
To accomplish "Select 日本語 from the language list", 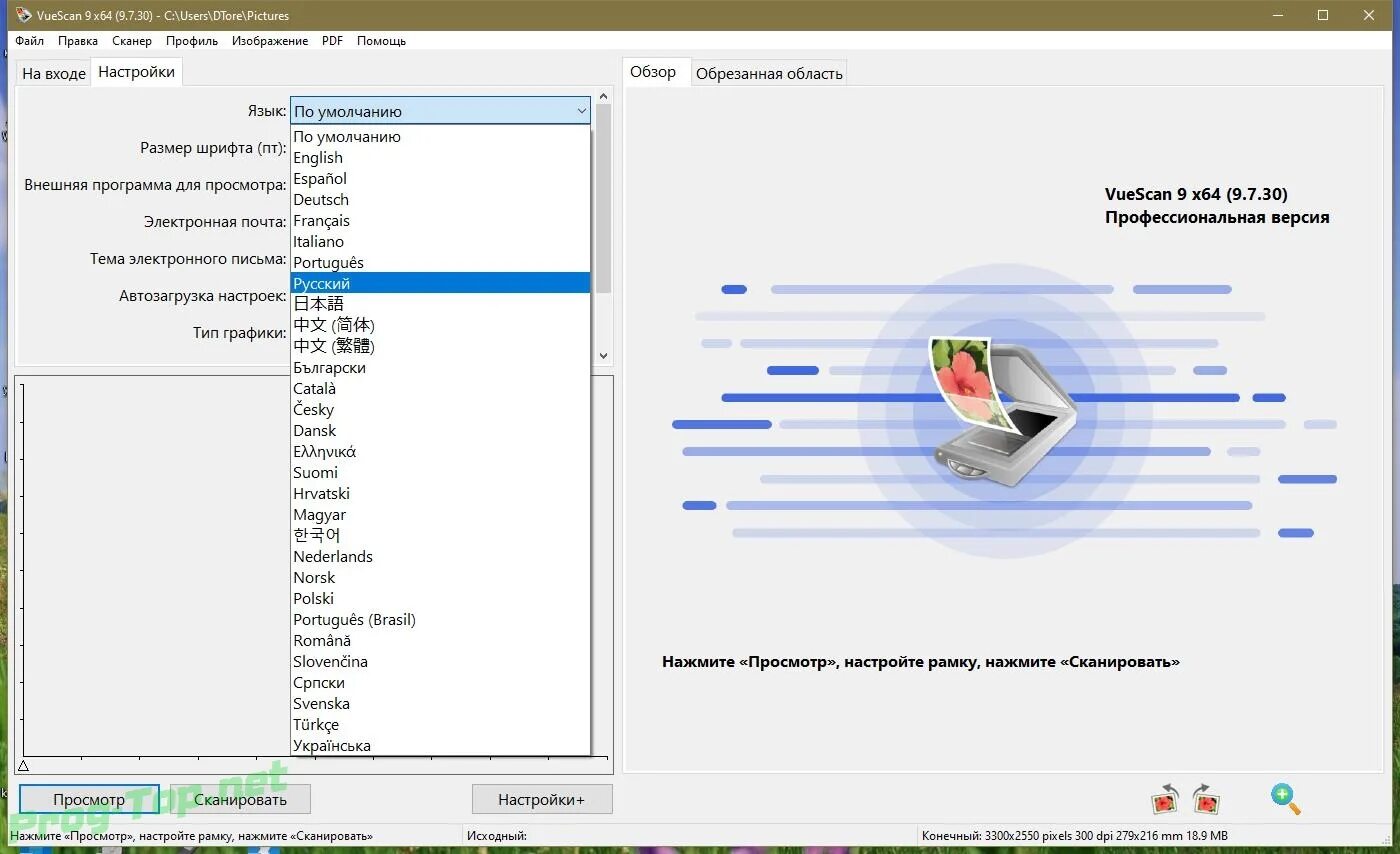I will pyautogui.click(x=440, y=304).
